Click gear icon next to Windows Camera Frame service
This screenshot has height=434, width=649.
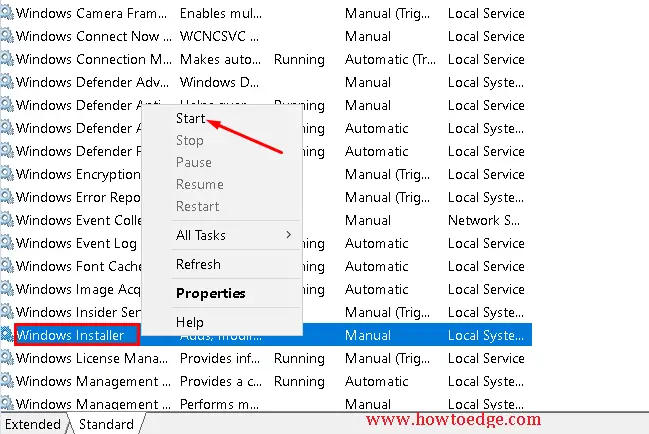7,13
